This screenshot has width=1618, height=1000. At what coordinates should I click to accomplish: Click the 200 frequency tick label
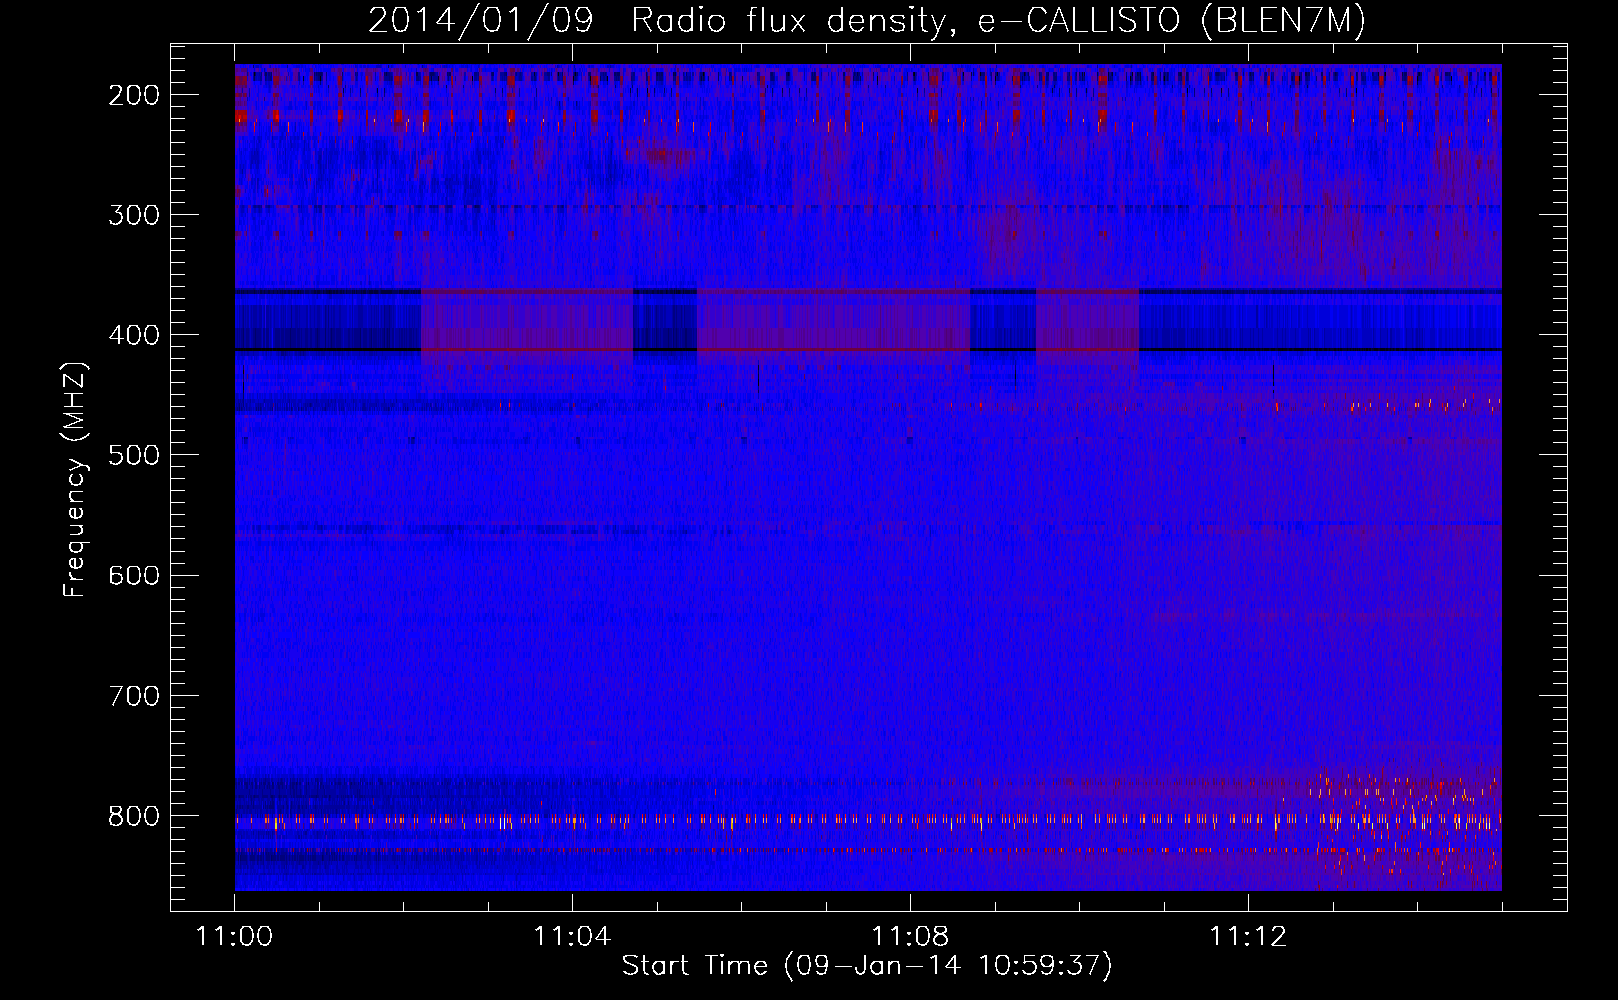[133, 95]
